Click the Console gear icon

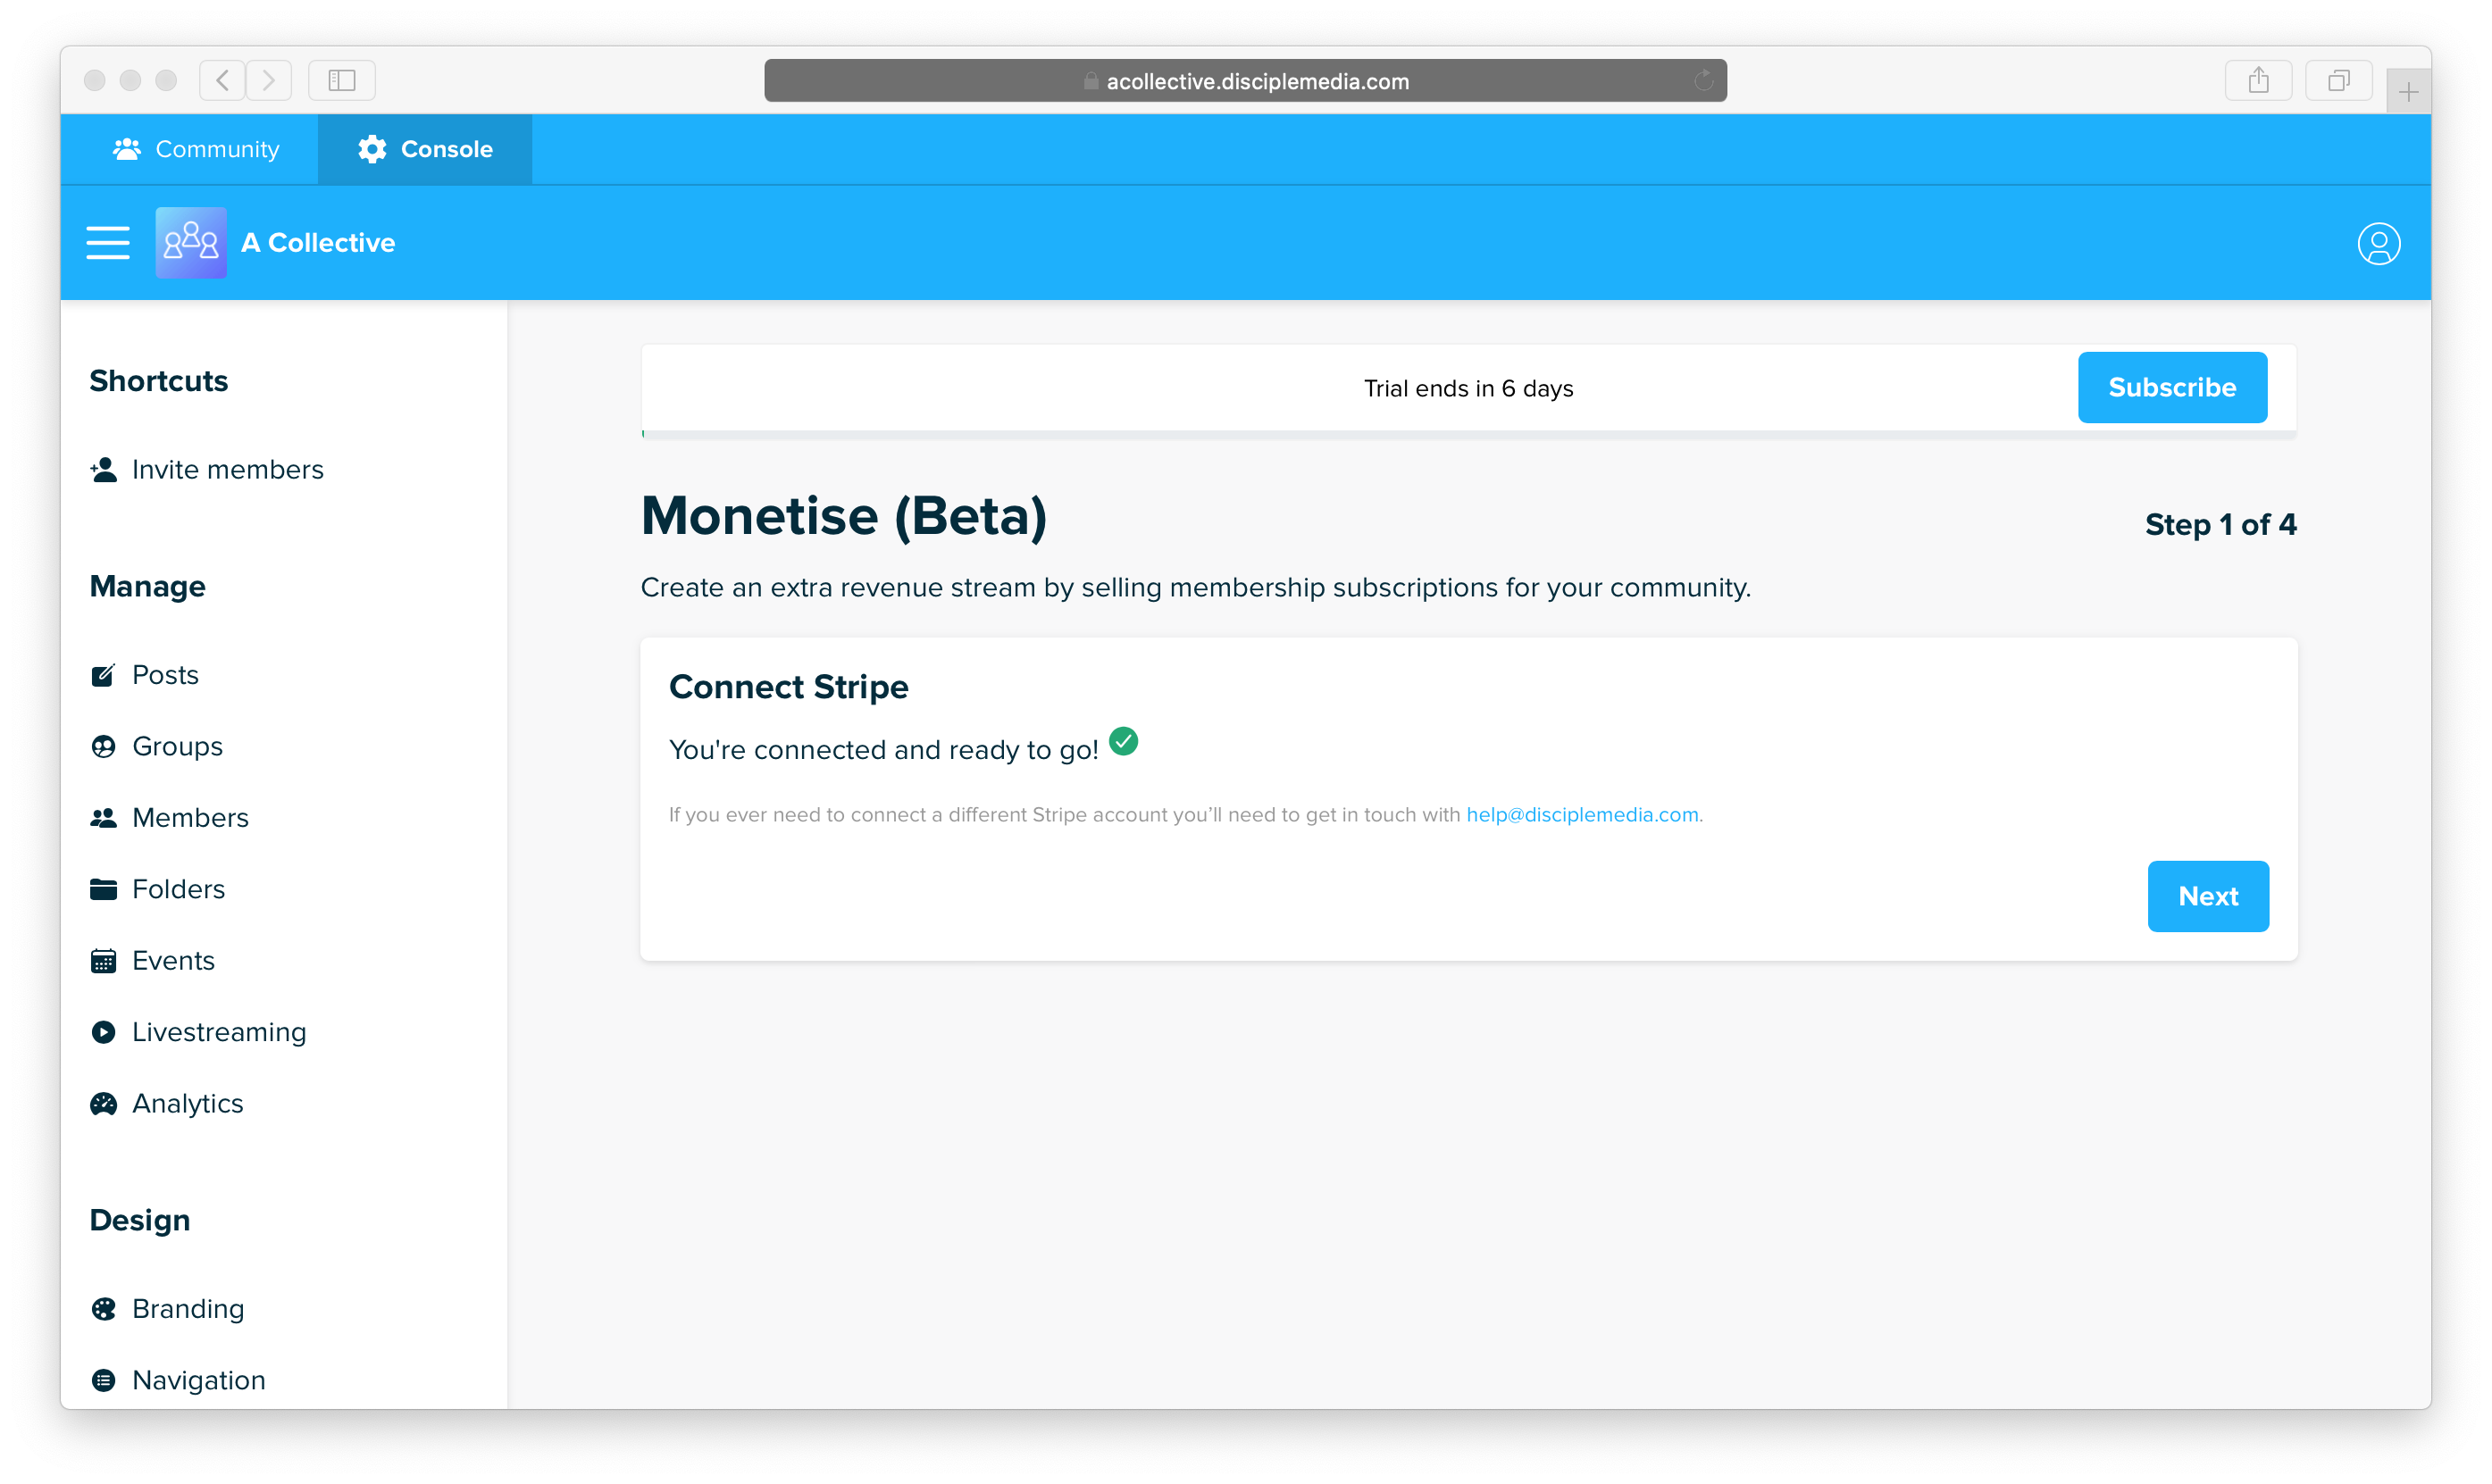[372, 149]
